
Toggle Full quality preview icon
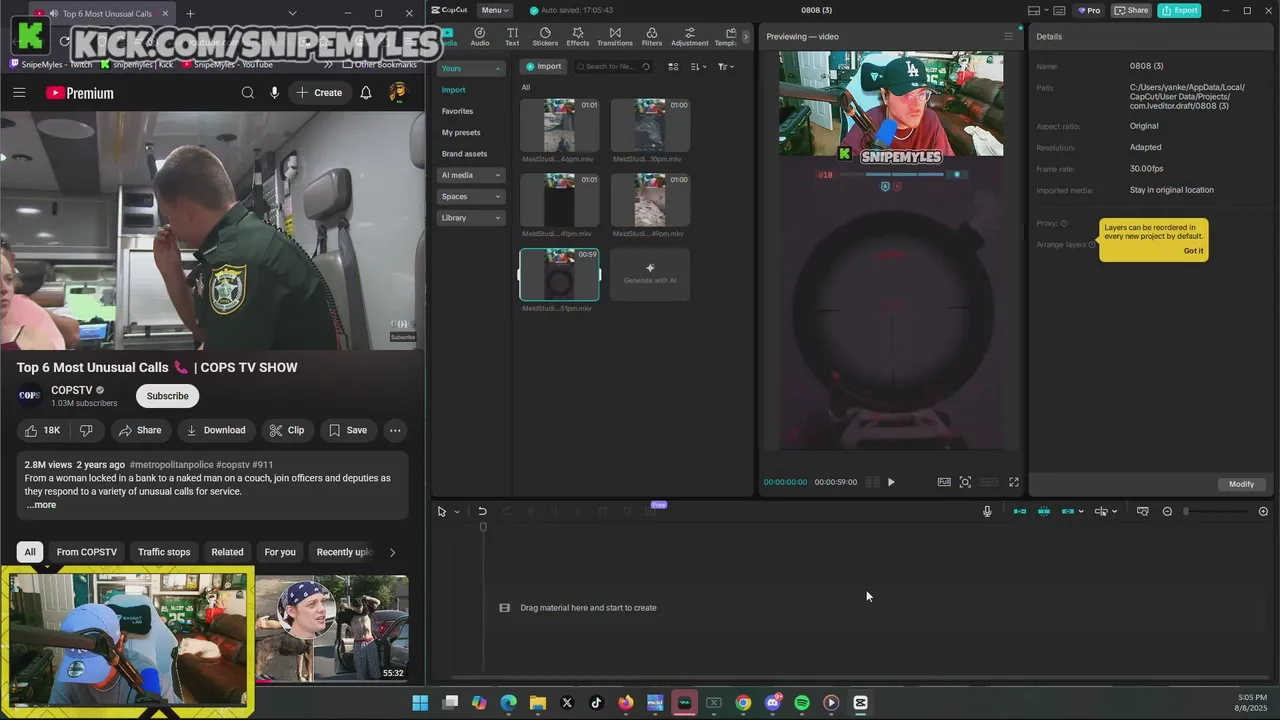click(944, 482)
